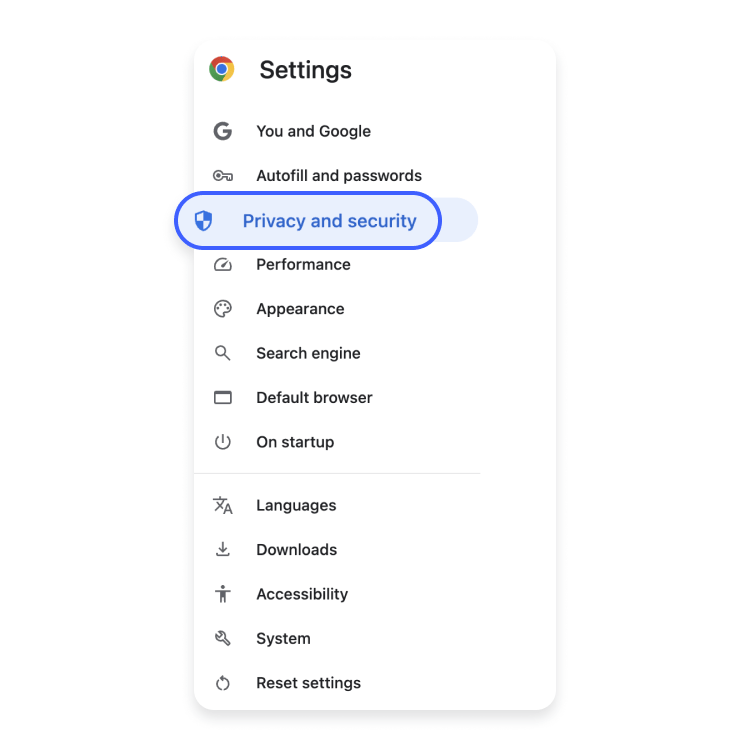Click the Chrome logo icon
This screenshot has width=750, height=750.
click(x=222, y=69)
